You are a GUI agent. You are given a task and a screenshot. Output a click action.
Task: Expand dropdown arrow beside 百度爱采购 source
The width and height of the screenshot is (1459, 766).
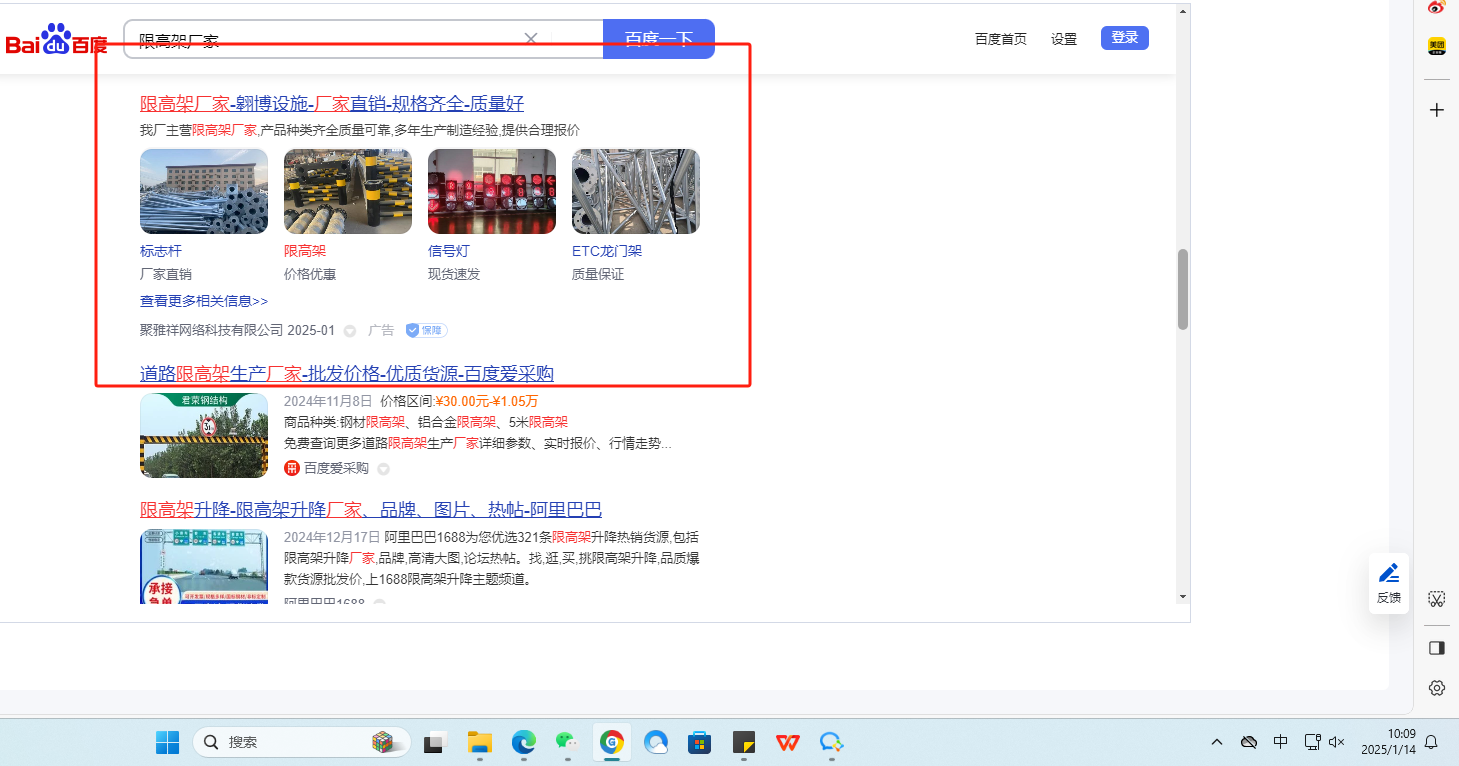click(383, 469)
